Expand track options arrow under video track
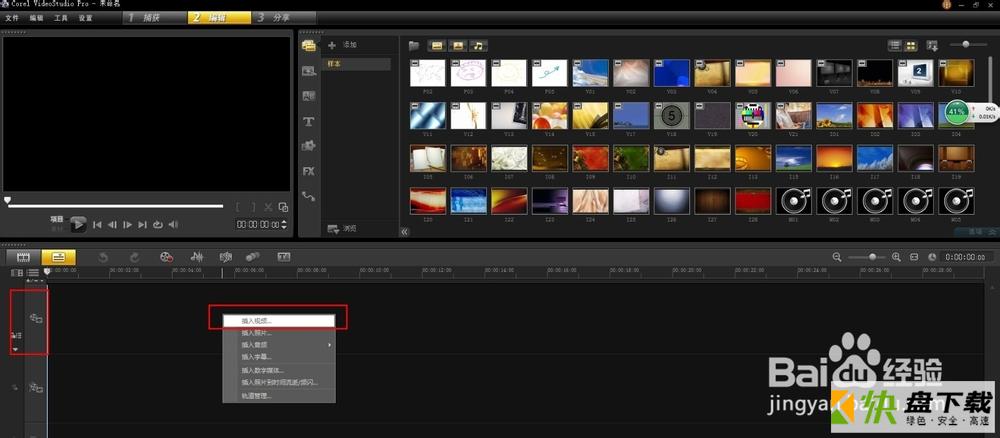The width and height of the screenshot is (1000, 438). coord(16,349)
